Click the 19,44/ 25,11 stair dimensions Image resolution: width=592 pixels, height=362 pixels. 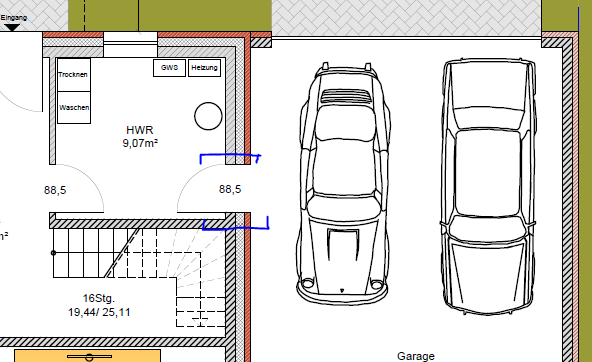[99, 312]
